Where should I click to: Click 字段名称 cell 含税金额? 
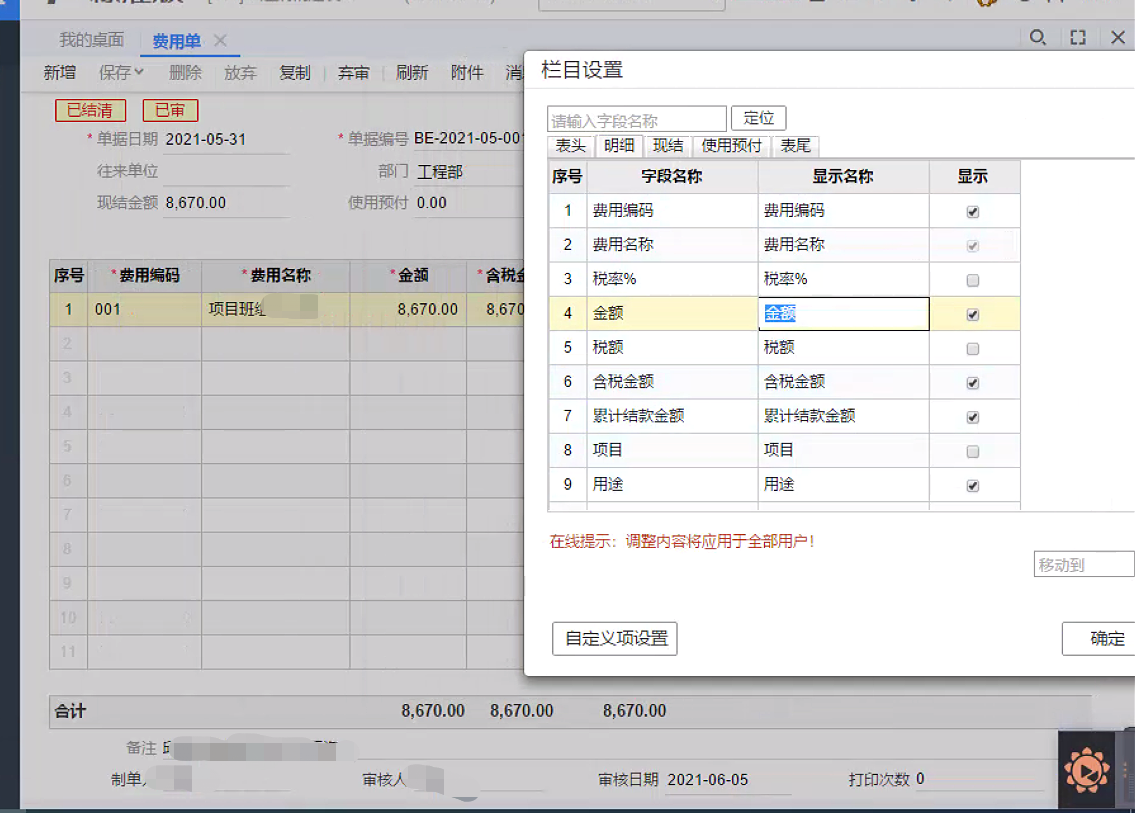click(x=672, y=382)
